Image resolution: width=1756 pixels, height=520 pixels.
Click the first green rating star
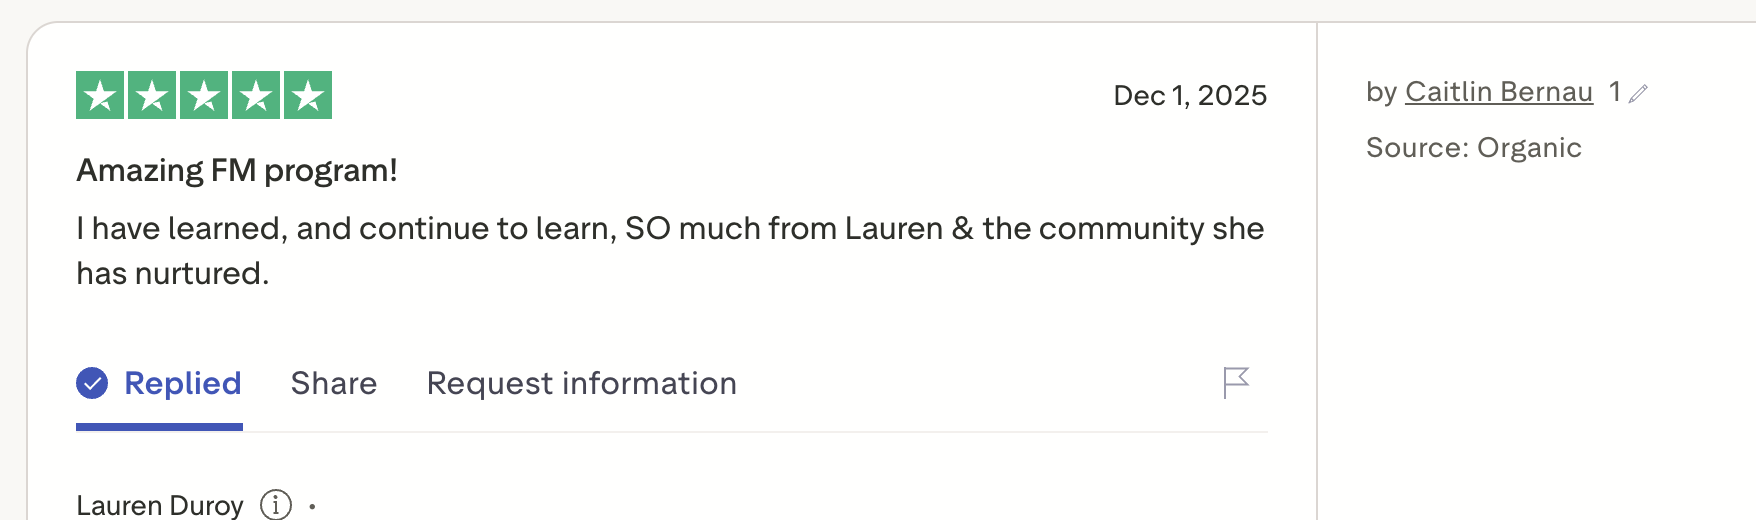click(100, 95)
